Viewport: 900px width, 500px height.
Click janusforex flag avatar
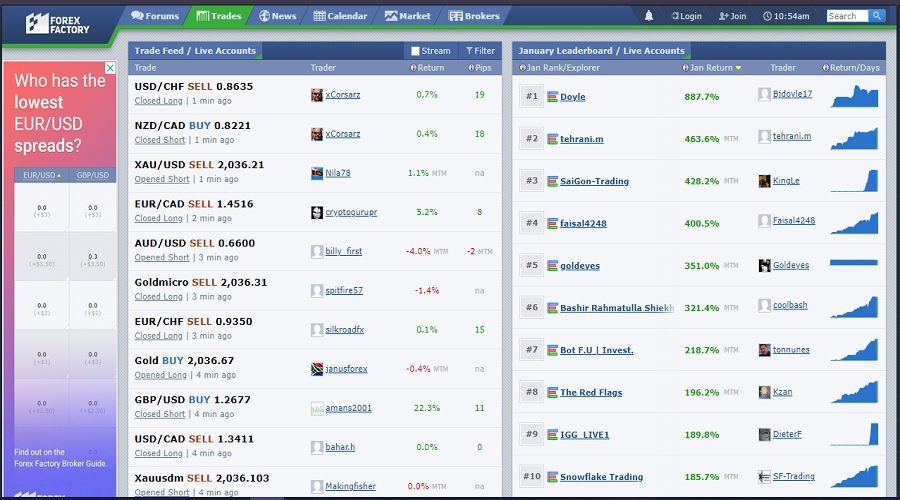click(x=317, y=369)
